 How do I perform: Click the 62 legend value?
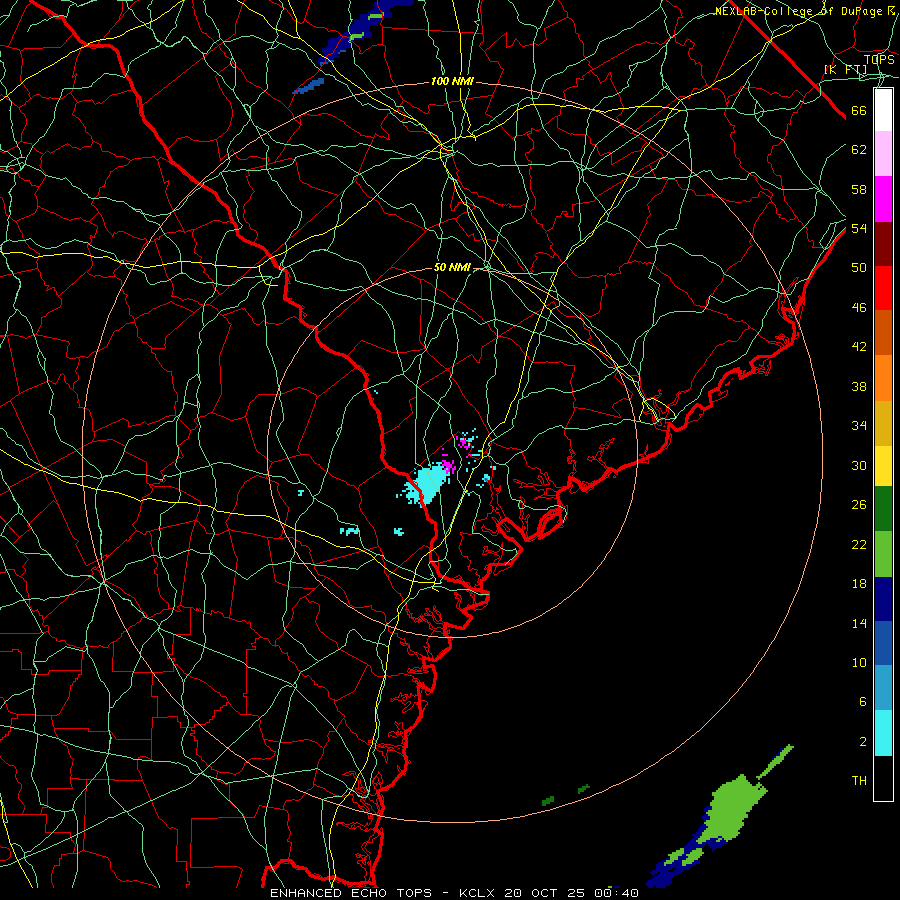(859, 150)
